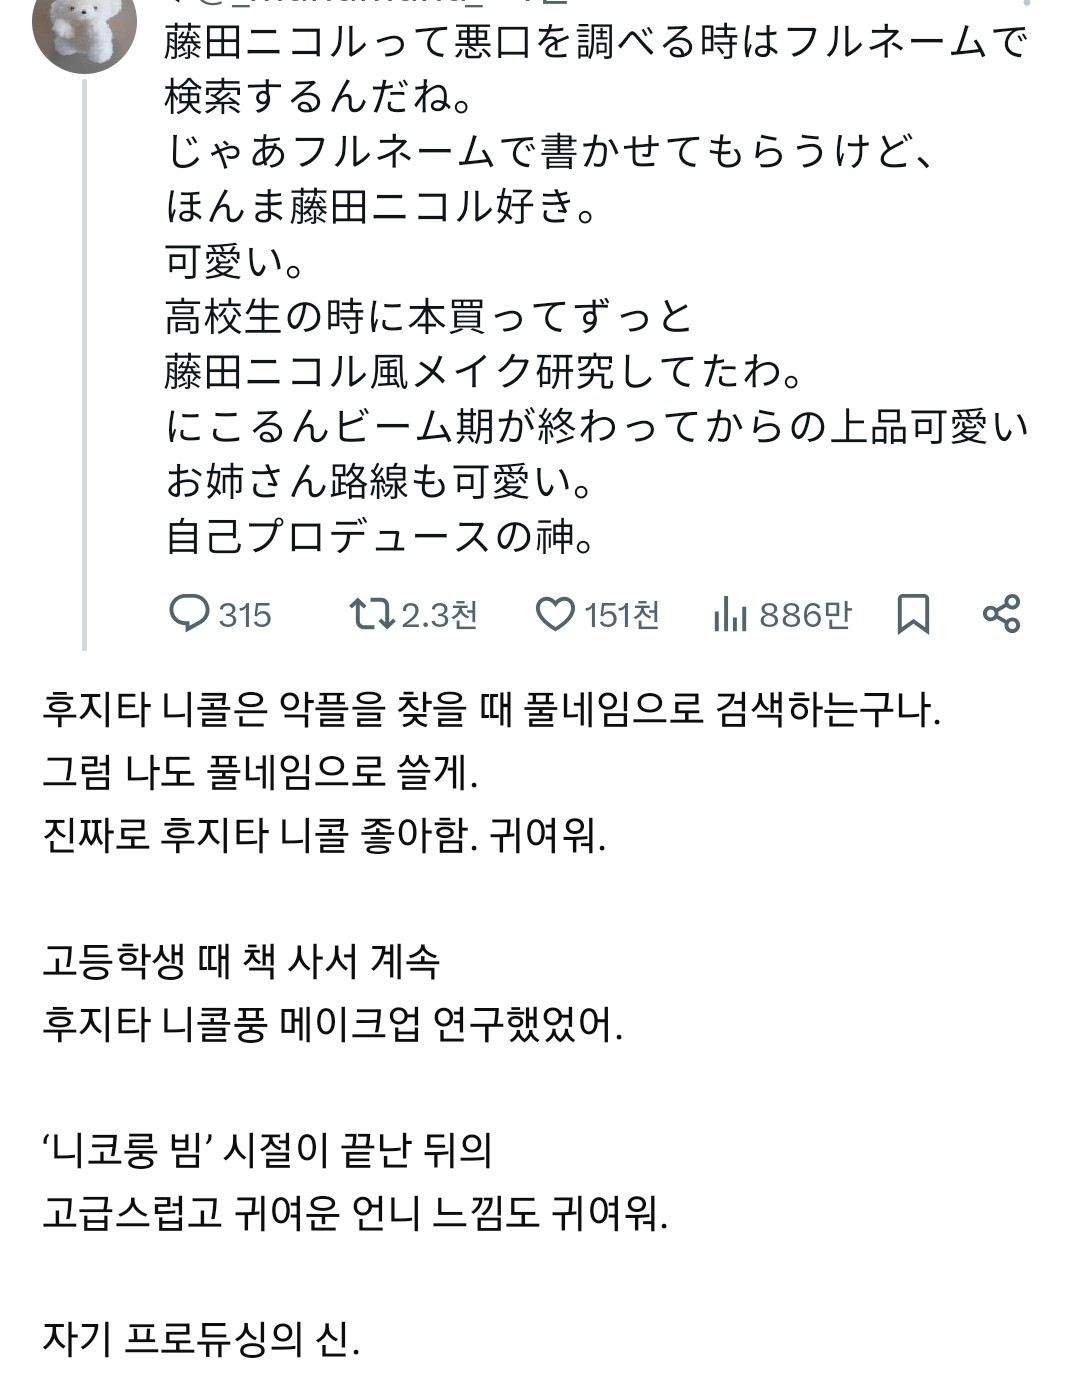The height and width of the screenshot is (1379, 1079).
Task: Click the tweet line '自己プロデュースの神。'
Action: [381, 537]
